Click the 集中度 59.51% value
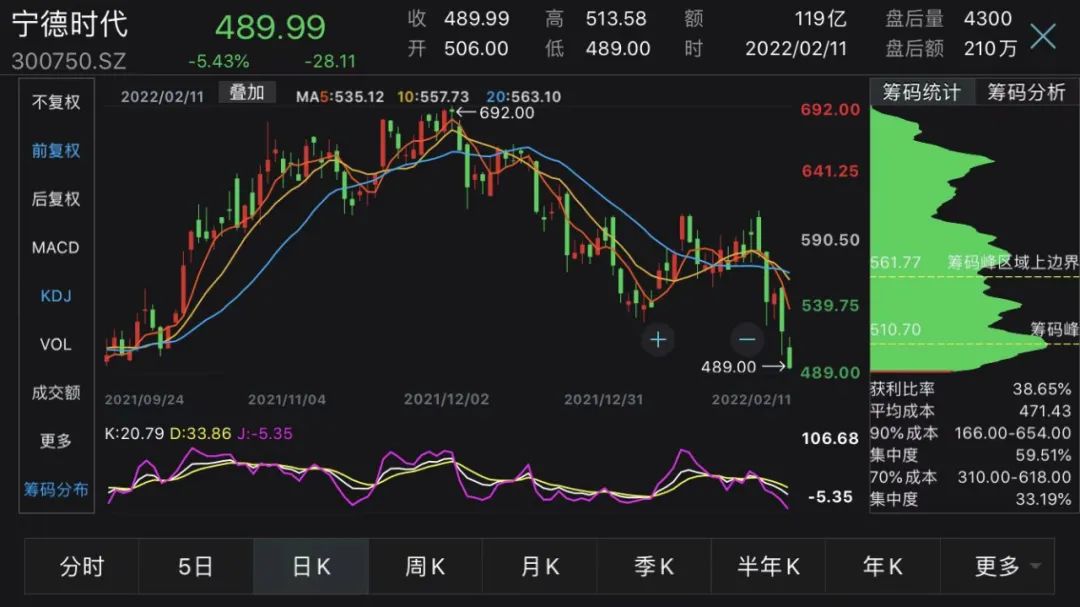1080x607 pixels. coord(1043,455)
